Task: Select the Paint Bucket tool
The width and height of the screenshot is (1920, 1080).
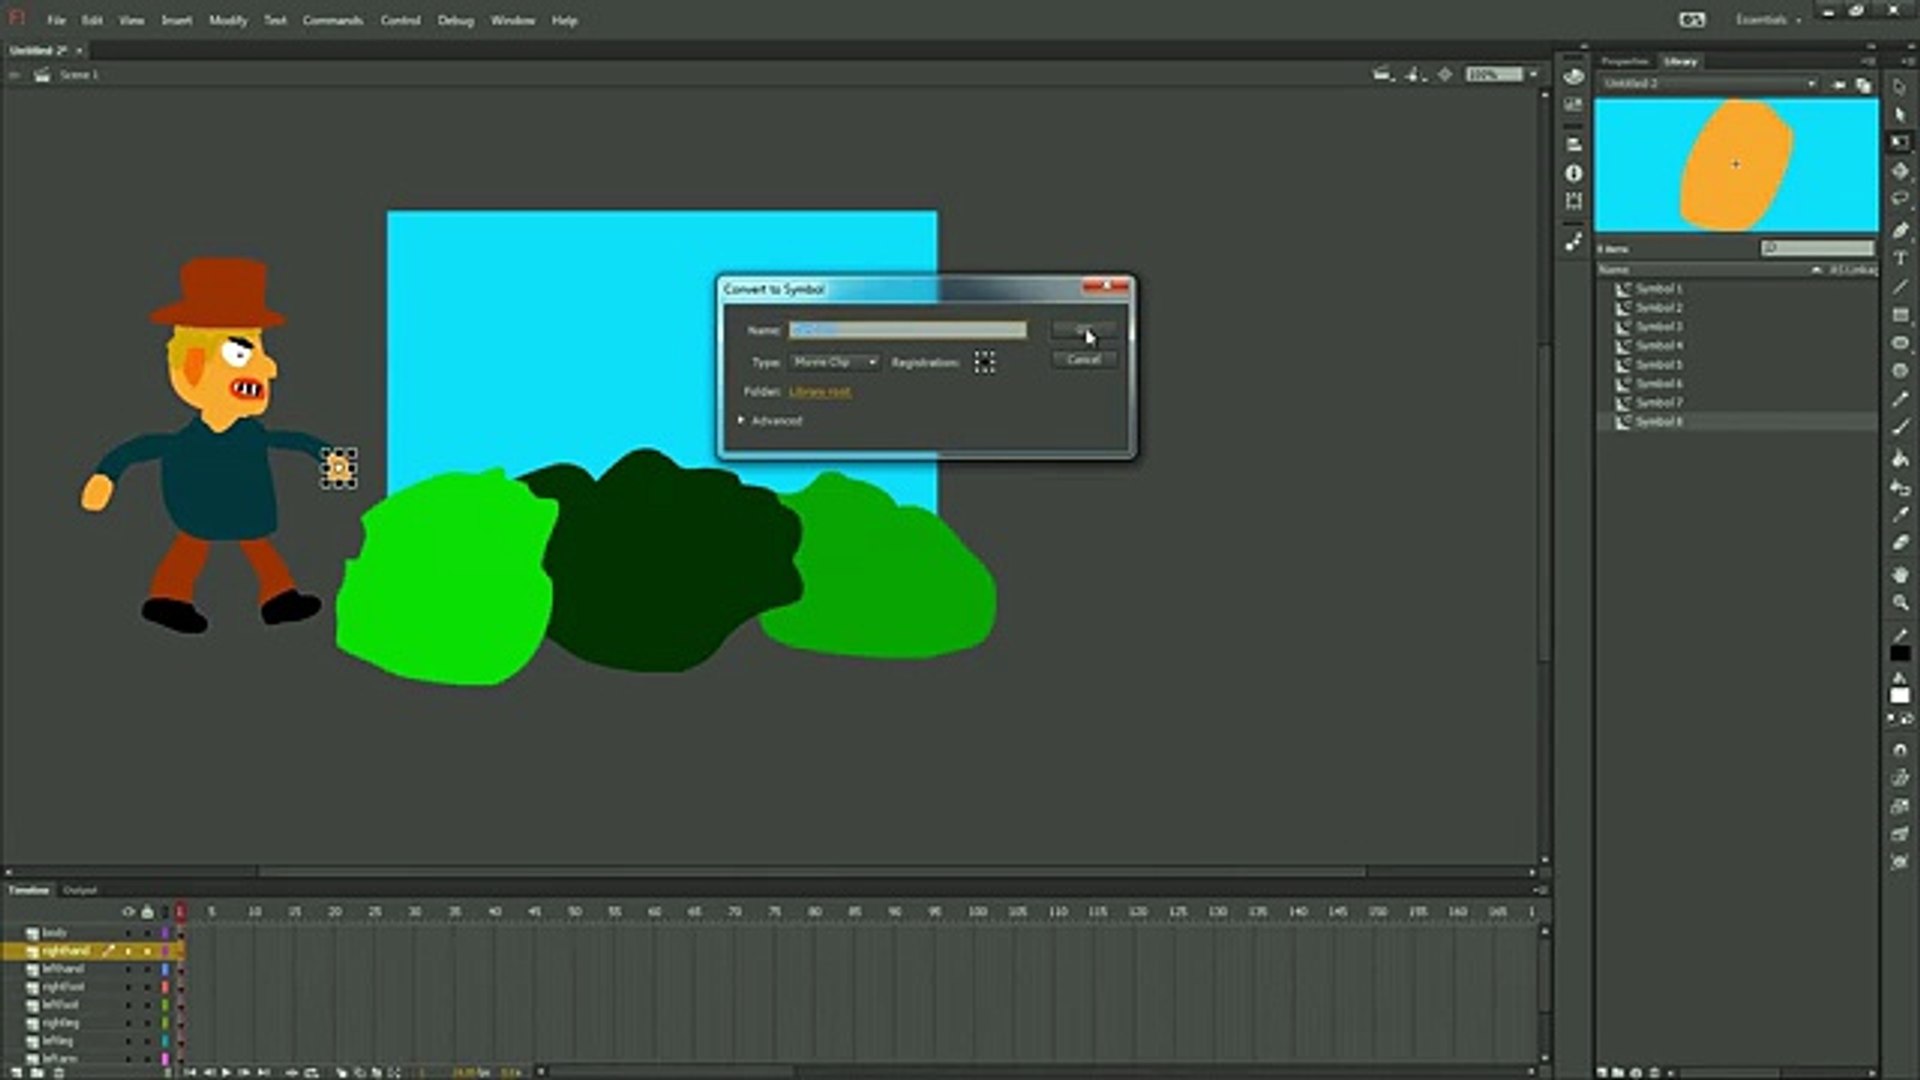Action: [1900, 459]
